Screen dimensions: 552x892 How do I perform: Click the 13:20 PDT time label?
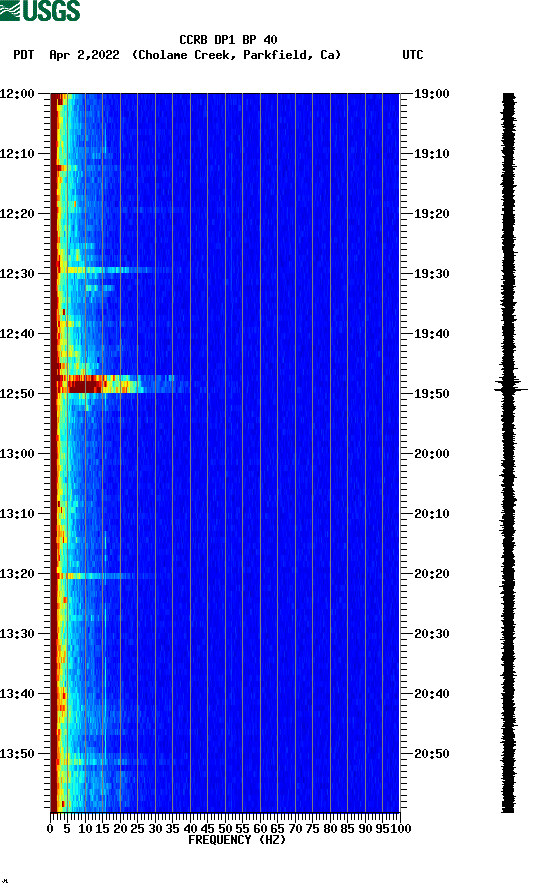(18, 574)
